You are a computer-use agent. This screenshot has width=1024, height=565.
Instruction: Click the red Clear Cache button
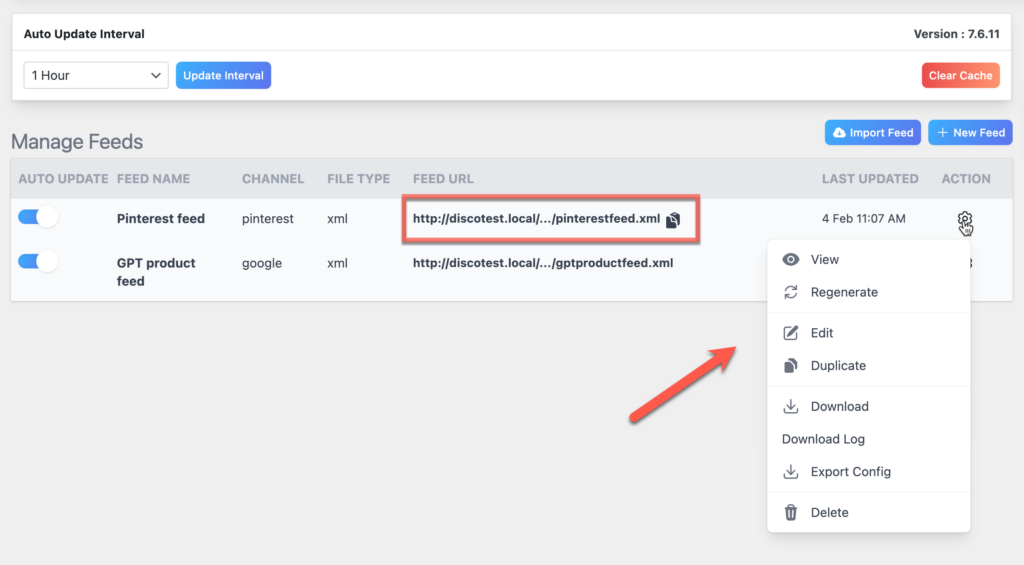pyautogui.click(x=961, y=75)
